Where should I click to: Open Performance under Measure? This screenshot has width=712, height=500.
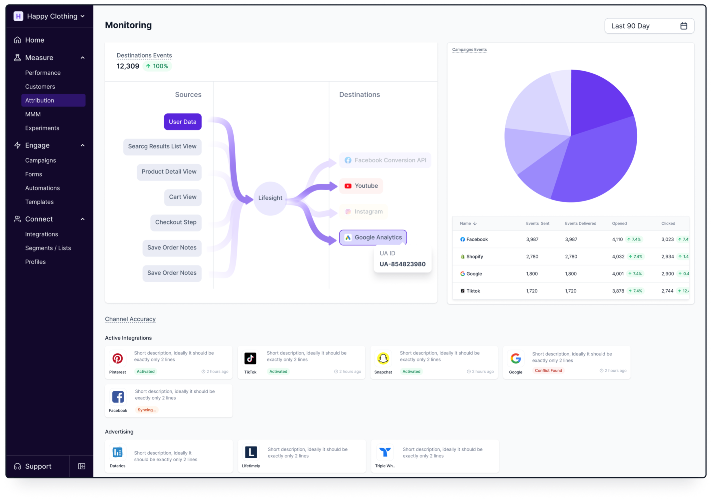(43, 73)
